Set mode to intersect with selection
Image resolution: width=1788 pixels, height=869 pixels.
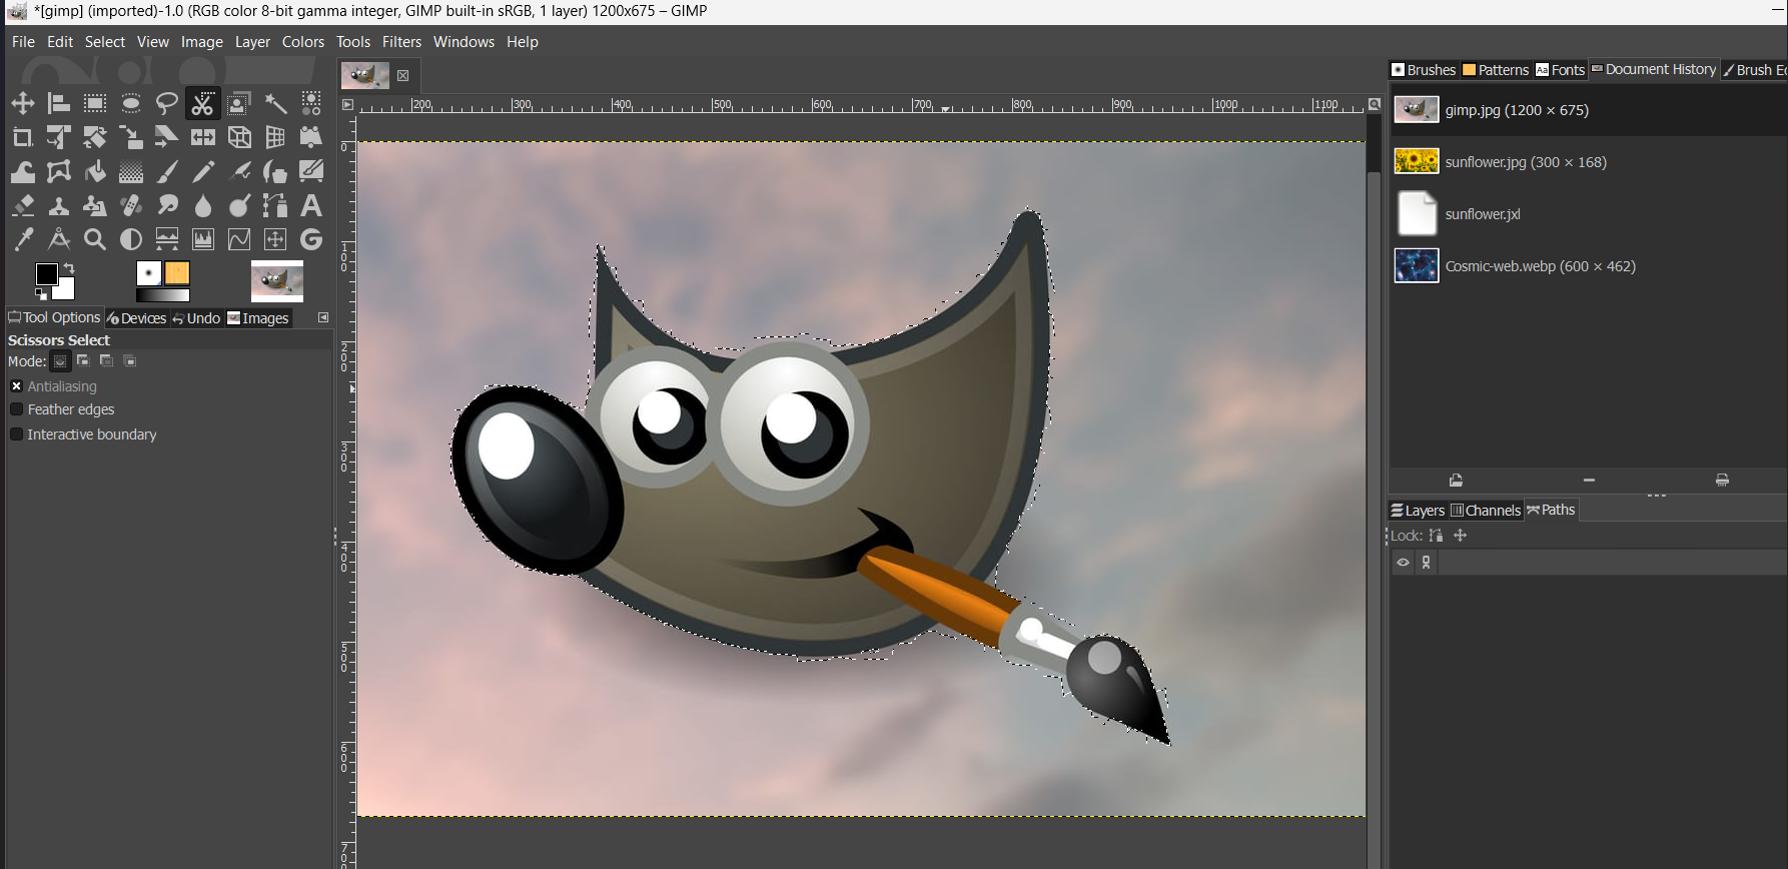(x=129, y=361)
